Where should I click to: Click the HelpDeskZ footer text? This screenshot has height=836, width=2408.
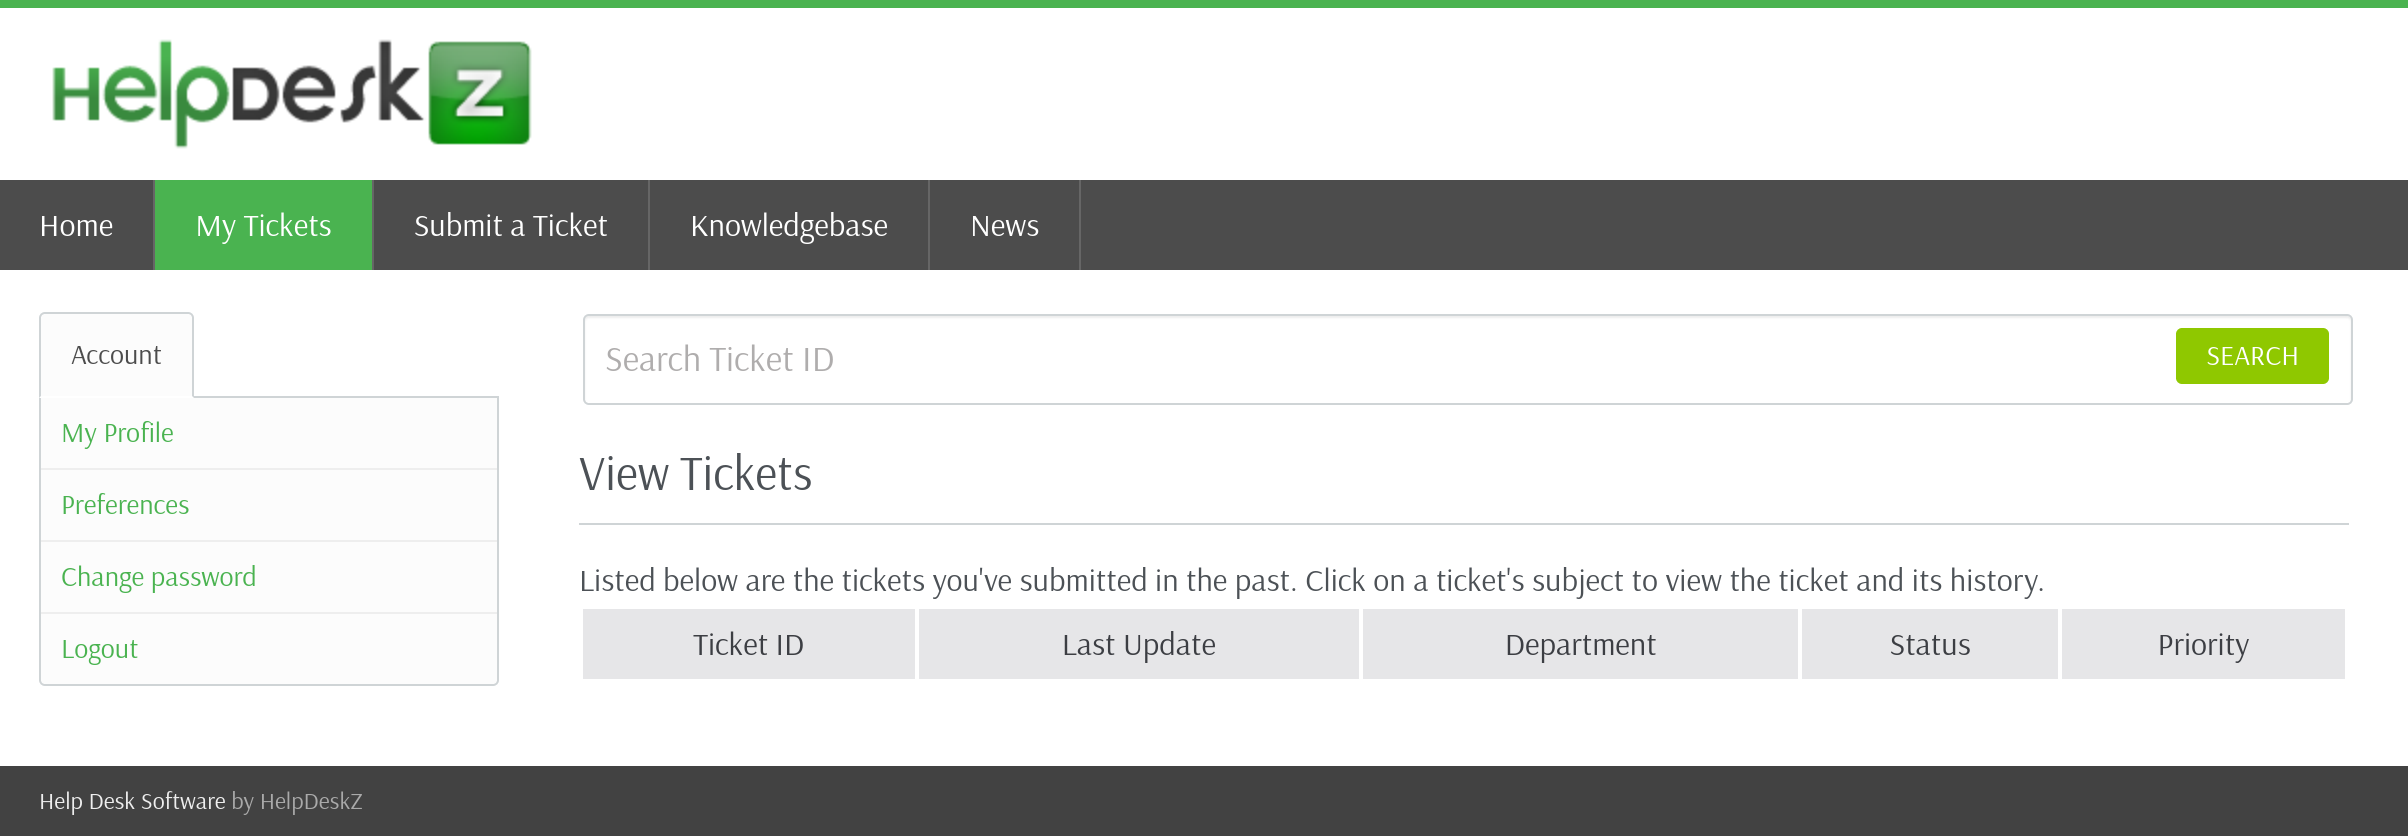(311, 801)
